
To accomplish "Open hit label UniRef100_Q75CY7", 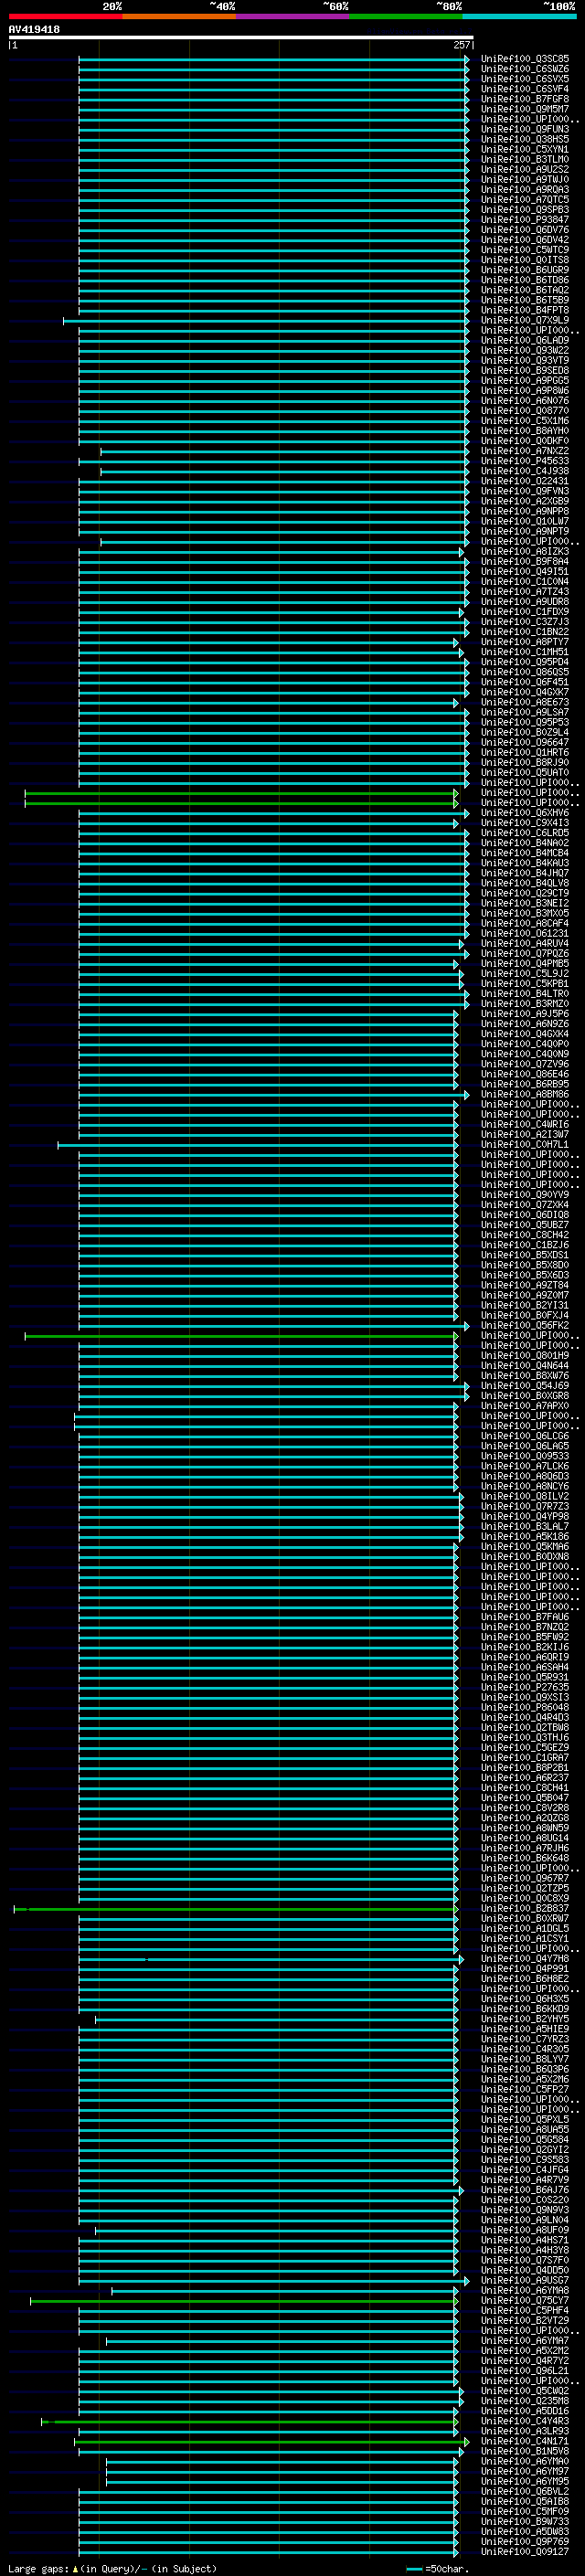I will coord(525,2301).
